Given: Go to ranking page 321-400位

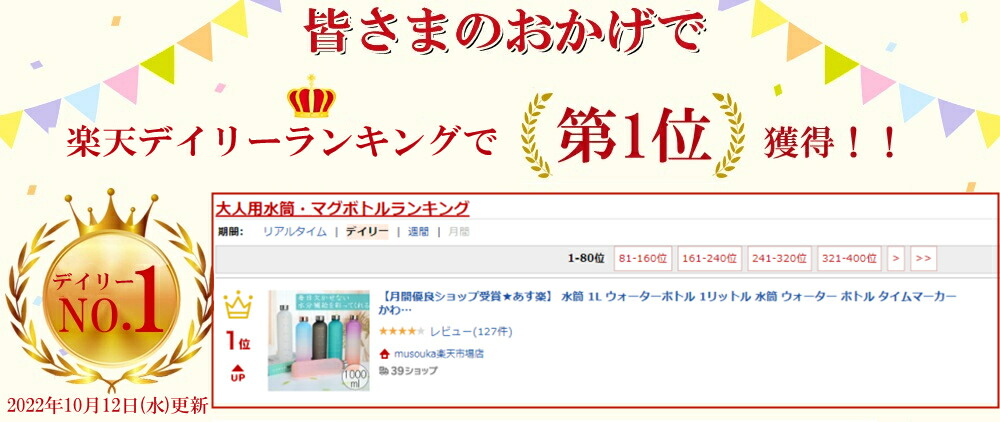Looking at the screenshot, I should point(849,259).
